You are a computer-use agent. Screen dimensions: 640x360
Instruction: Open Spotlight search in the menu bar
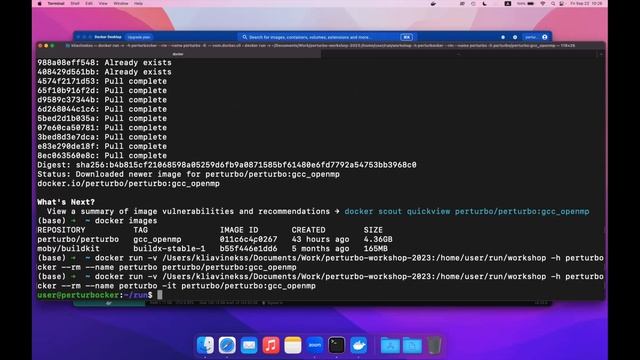pos(553,3)
